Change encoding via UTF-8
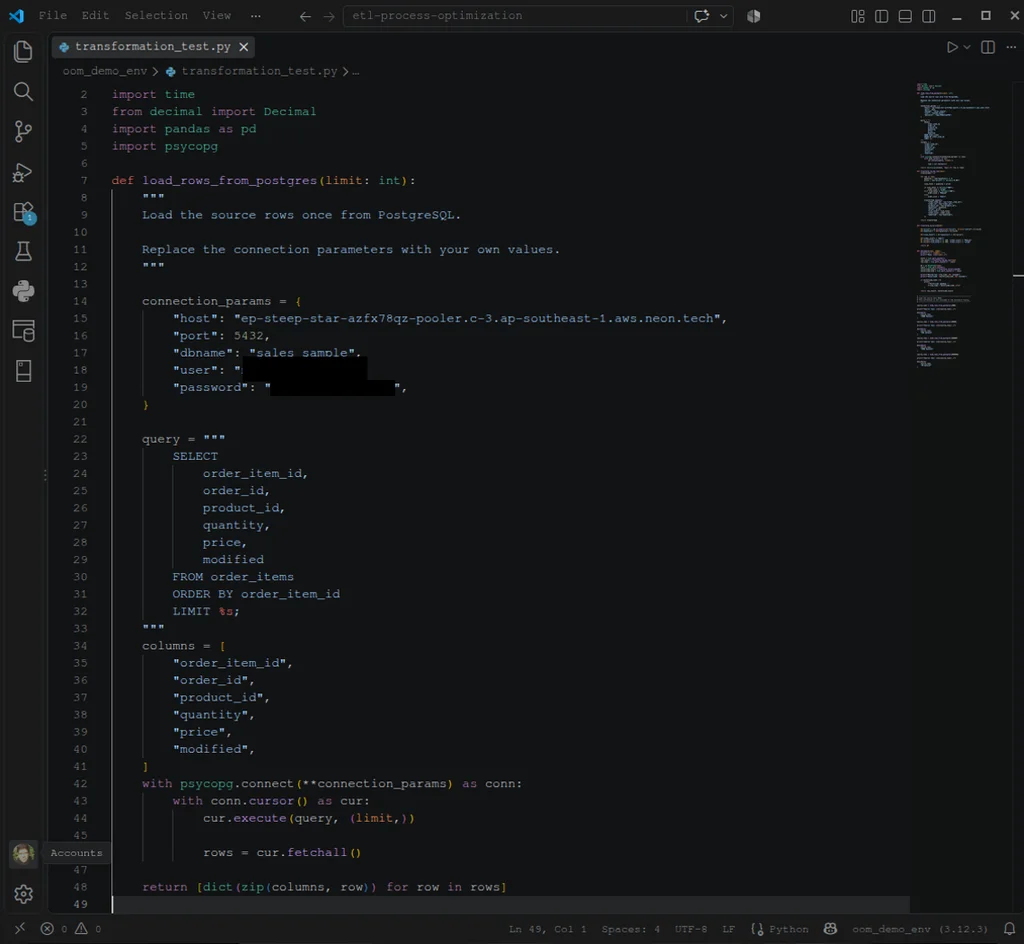The width and height of the screenshot is (1024, 944). [691, 929]
